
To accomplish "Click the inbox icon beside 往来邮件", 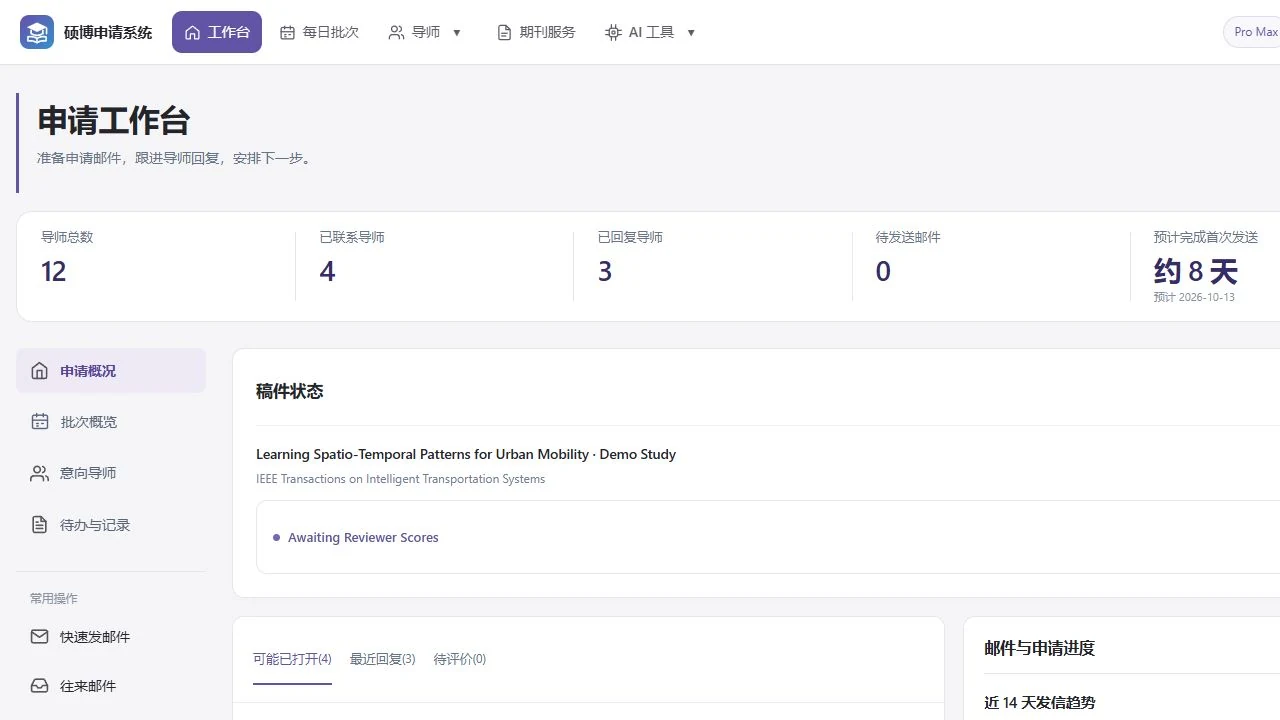I will (x=39, y=686).
